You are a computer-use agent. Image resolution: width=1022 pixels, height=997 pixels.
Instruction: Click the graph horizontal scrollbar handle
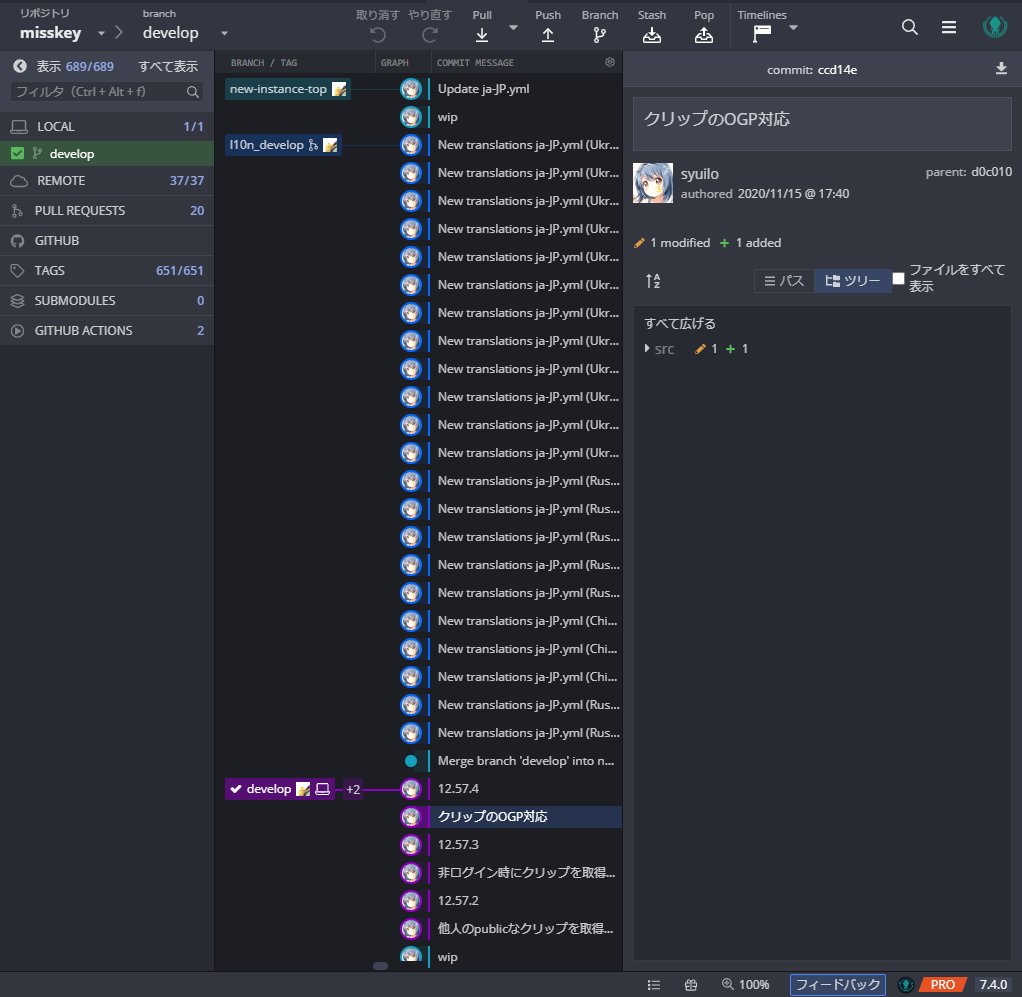381,966
